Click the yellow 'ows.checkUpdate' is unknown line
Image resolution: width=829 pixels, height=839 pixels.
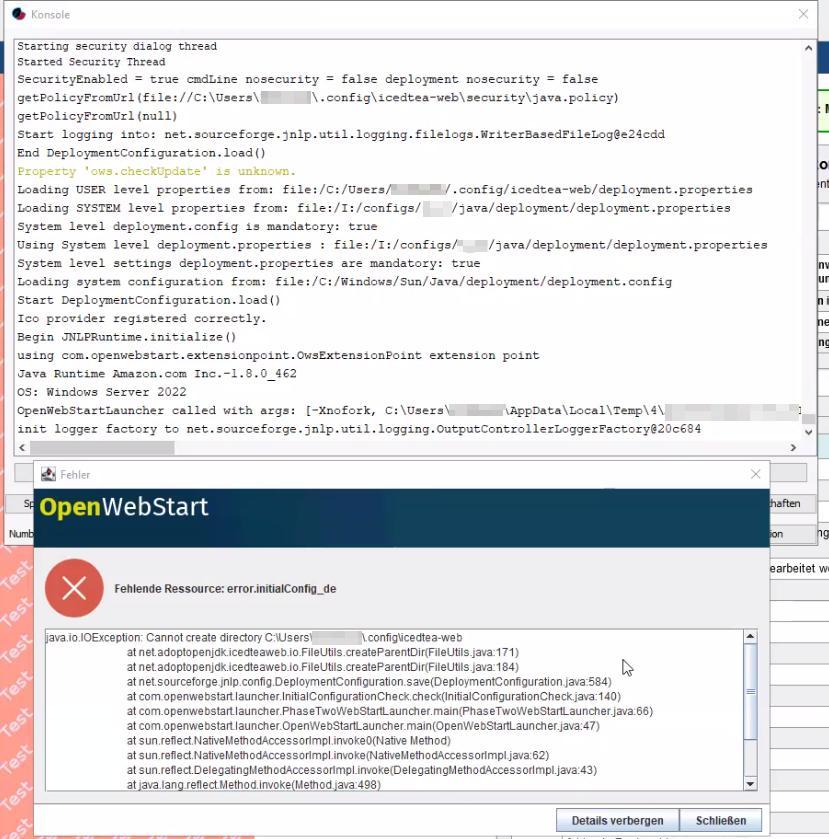click(x=156, y=171)
